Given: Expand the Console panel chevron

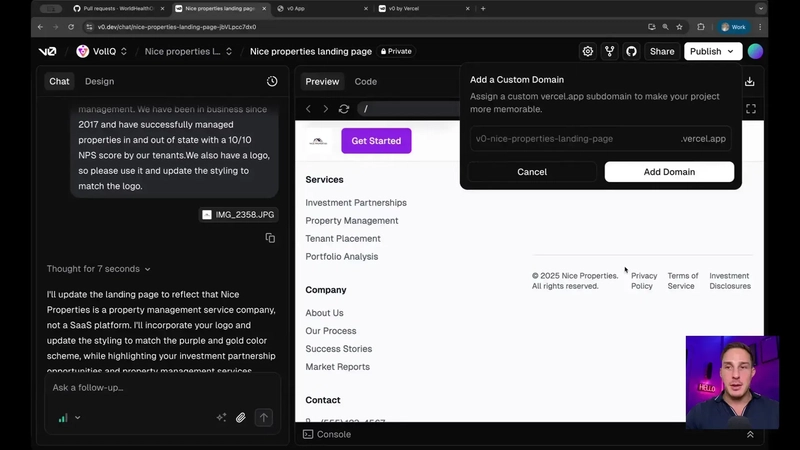Looking at the screenshot, I should (751, 435).
